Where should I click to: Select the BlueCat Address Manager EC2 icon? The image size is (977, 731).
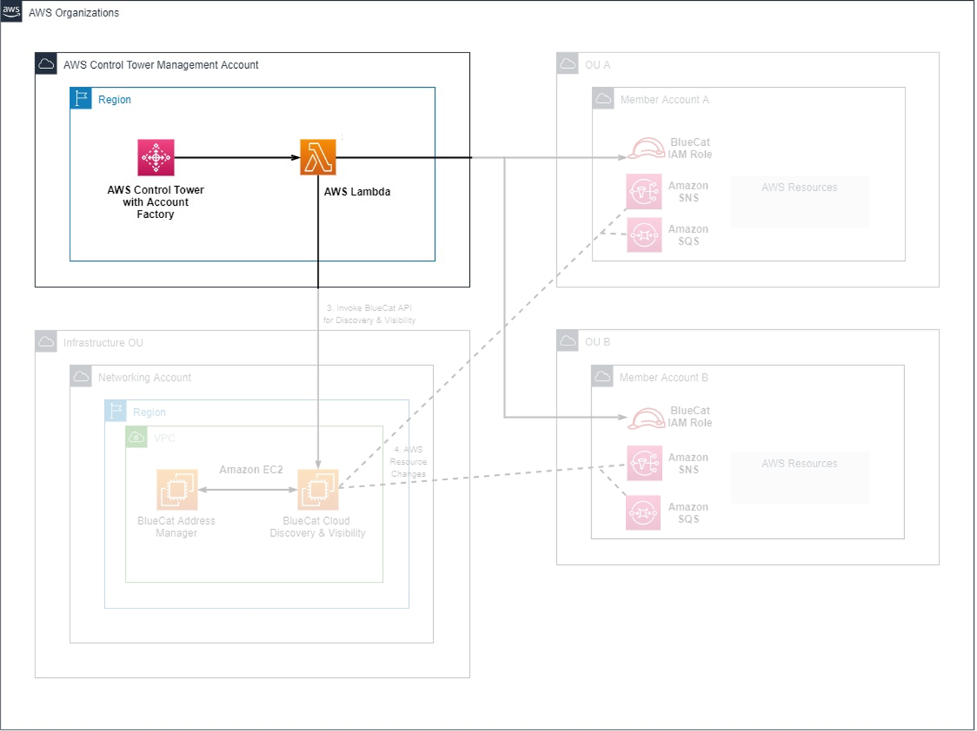tap(177, 489)
